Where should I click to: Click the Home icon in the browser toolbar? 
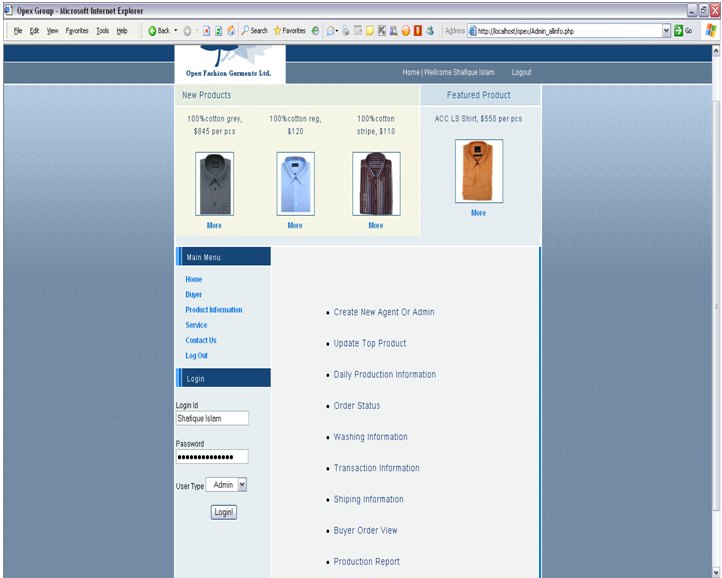pyautogui.click(x=232, y=31)
